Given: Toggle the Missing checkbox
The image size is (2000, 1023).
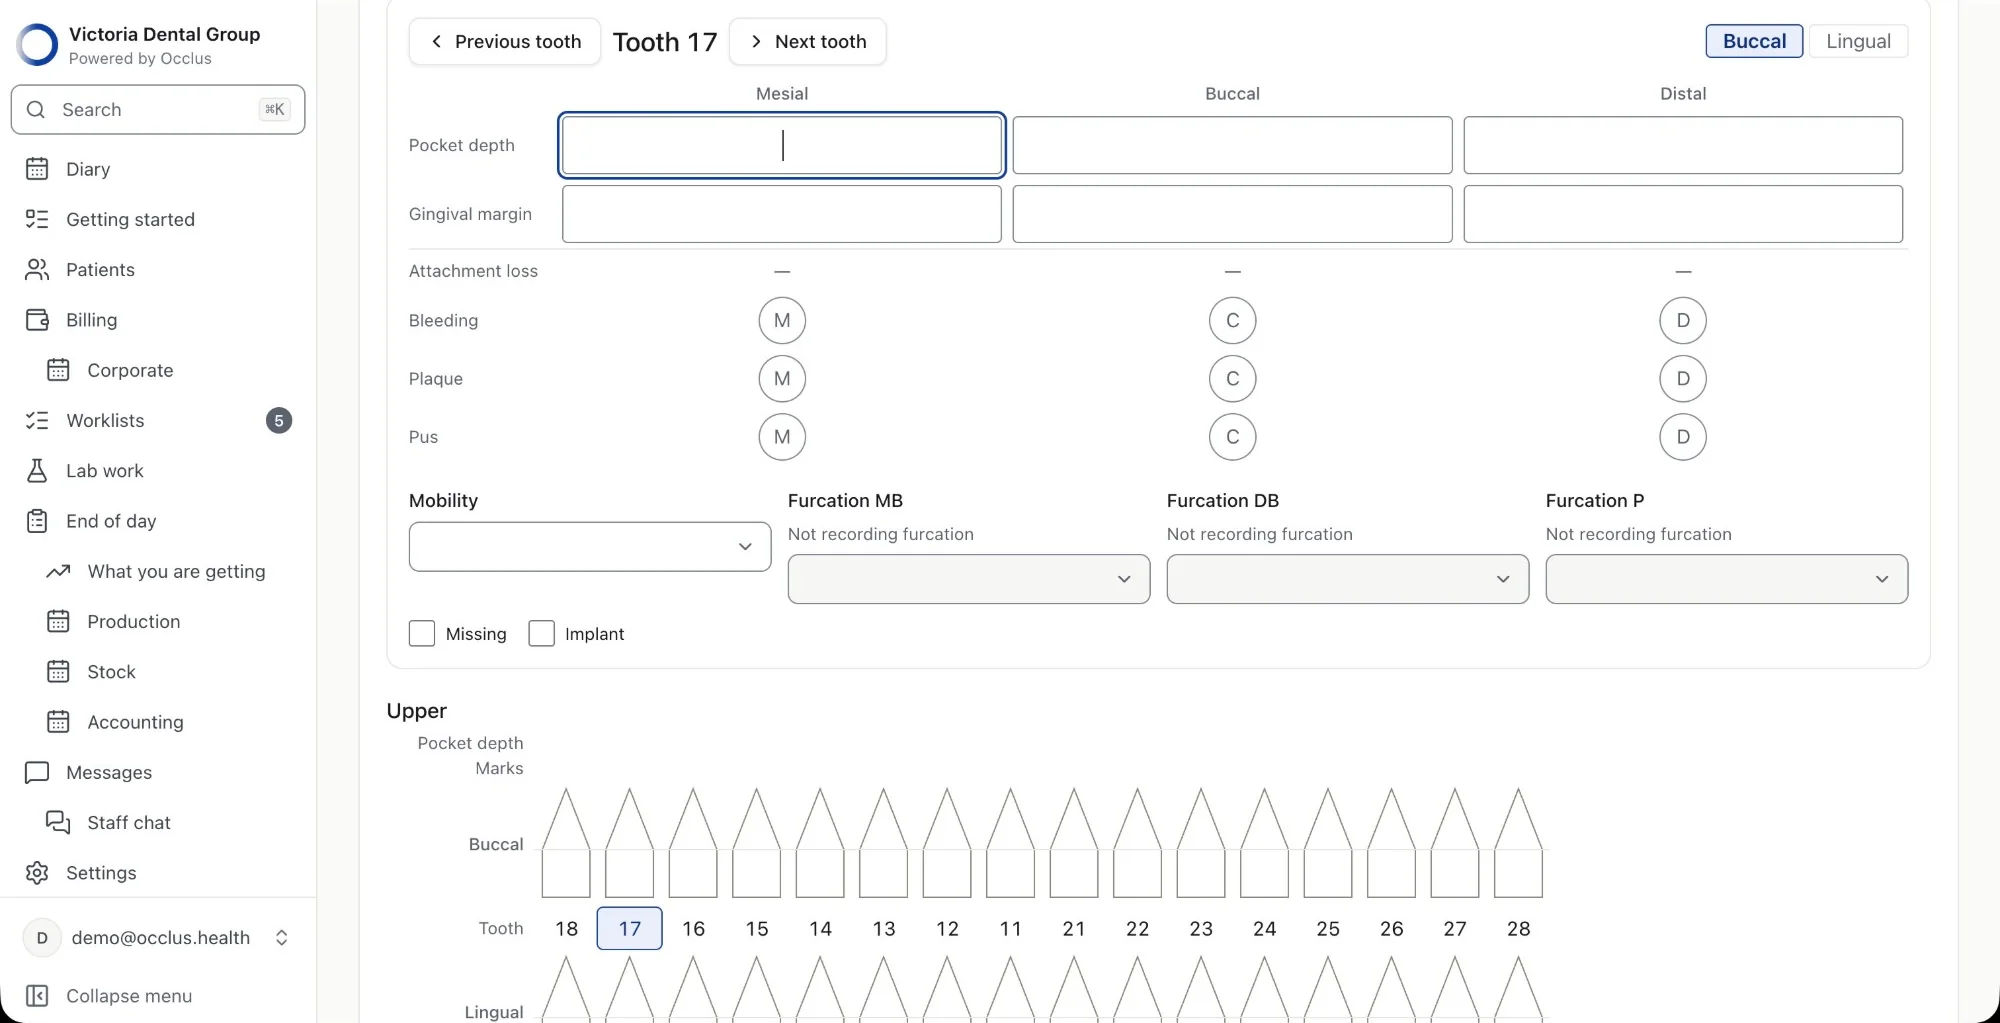Looking at the screenshot, I should tap(422, 633).
